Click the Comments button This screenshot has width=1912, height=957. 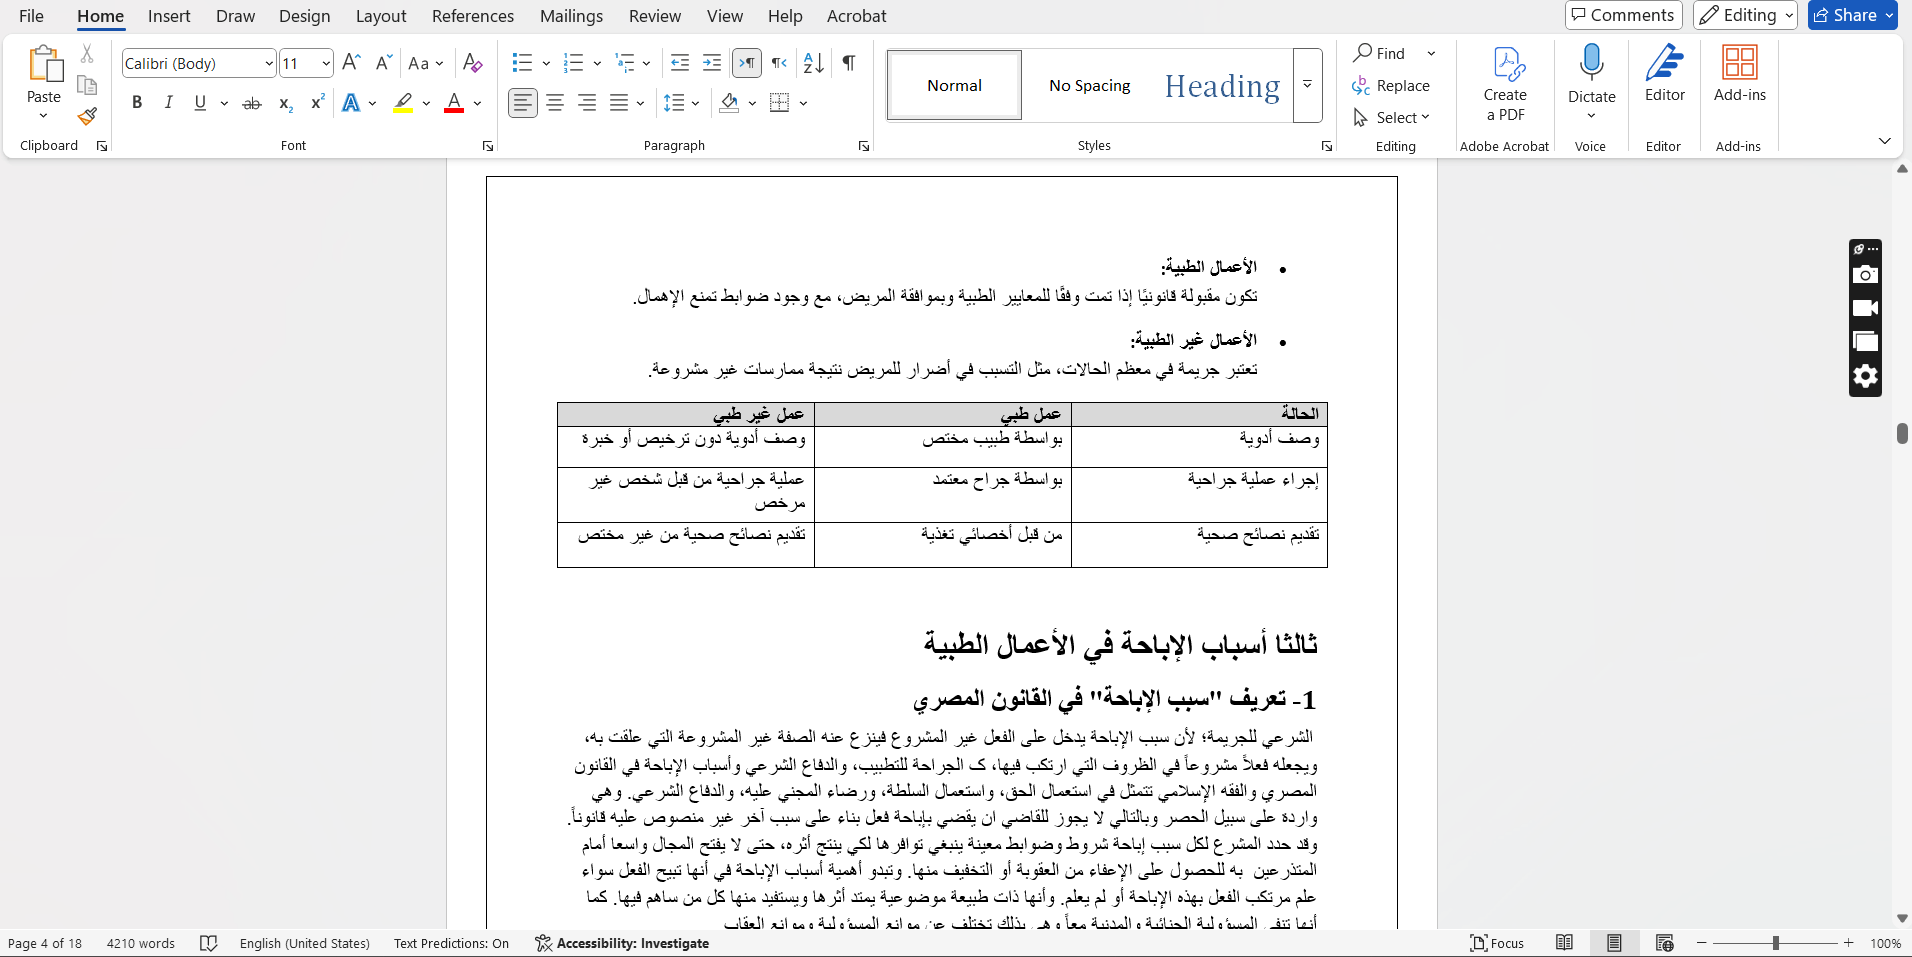point(1624,15)
